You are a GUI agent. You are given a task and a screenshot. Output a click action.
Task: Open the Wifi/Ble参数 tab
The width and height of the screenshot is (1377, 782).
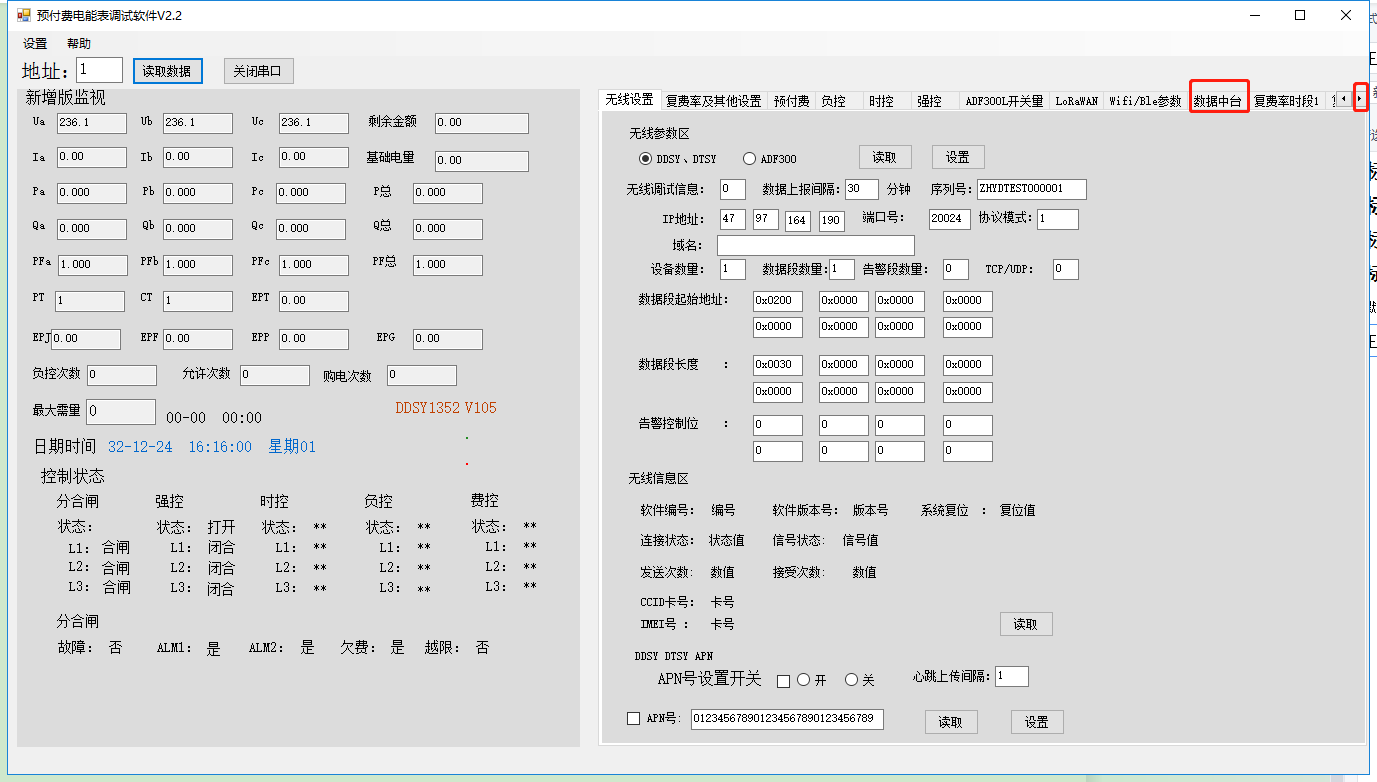click(1145, 101)
